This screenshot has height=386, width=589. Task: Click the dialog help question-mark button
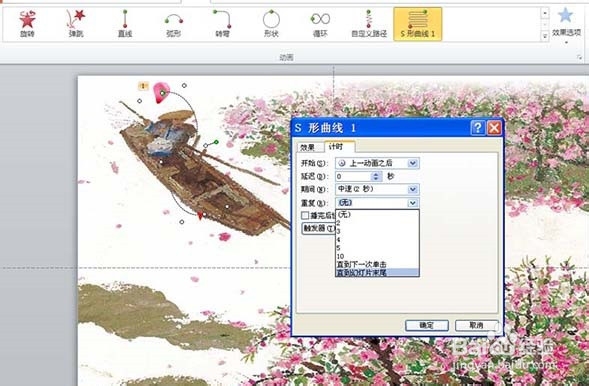point(478,128)
